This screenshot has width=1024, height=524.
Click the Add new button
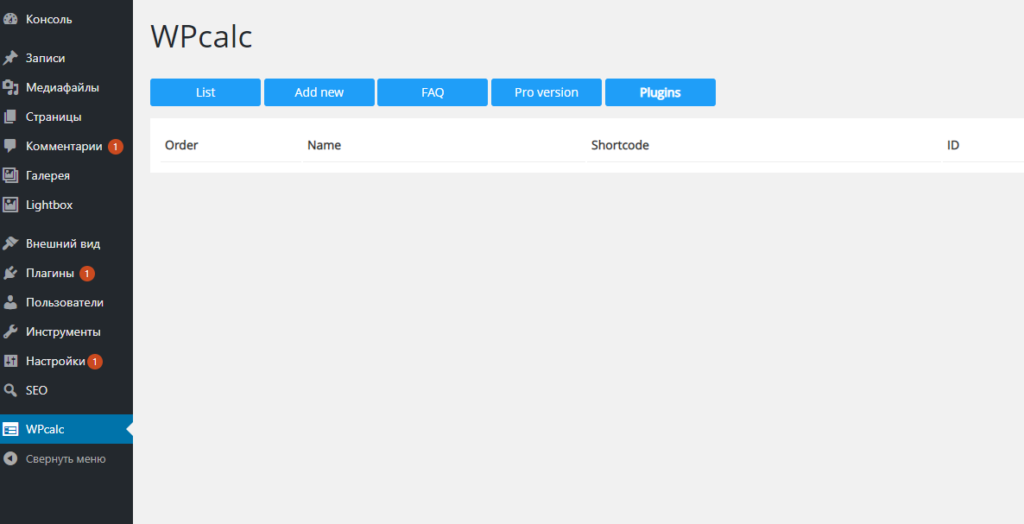[x=319, y=92]
